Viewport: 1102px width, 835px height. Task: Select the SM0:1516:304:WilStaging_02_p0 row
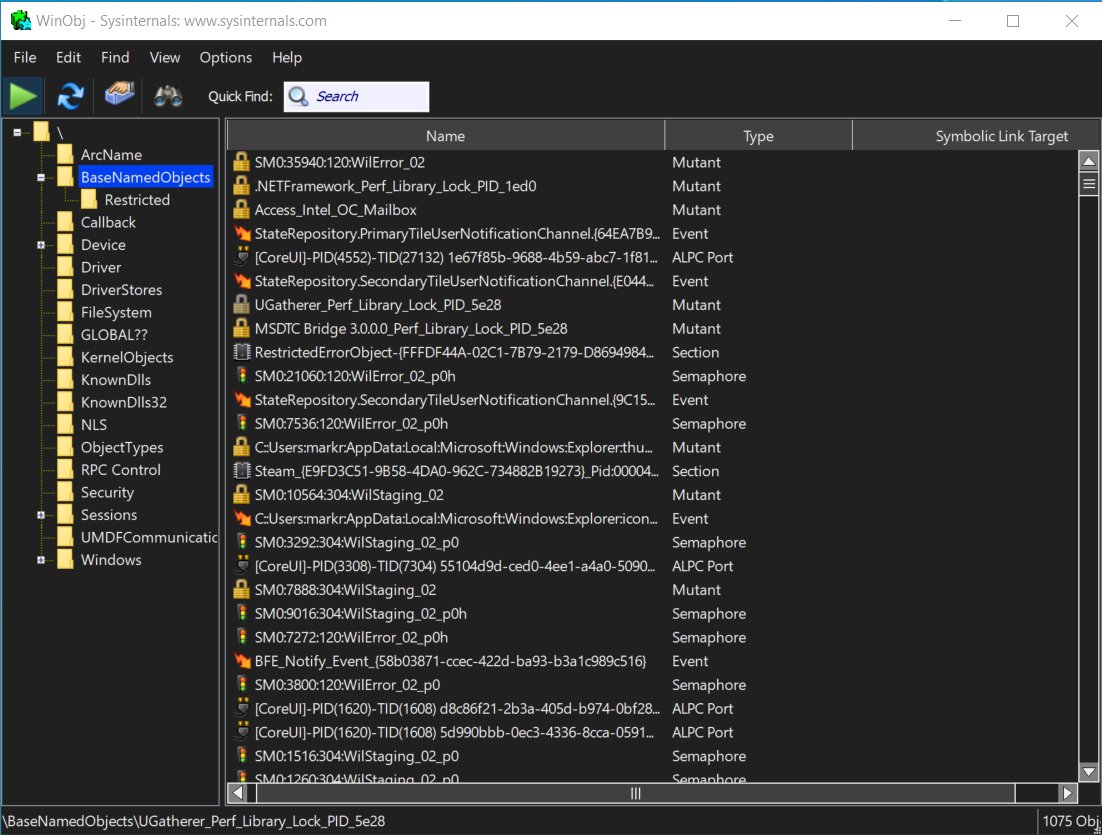[652, 756]
